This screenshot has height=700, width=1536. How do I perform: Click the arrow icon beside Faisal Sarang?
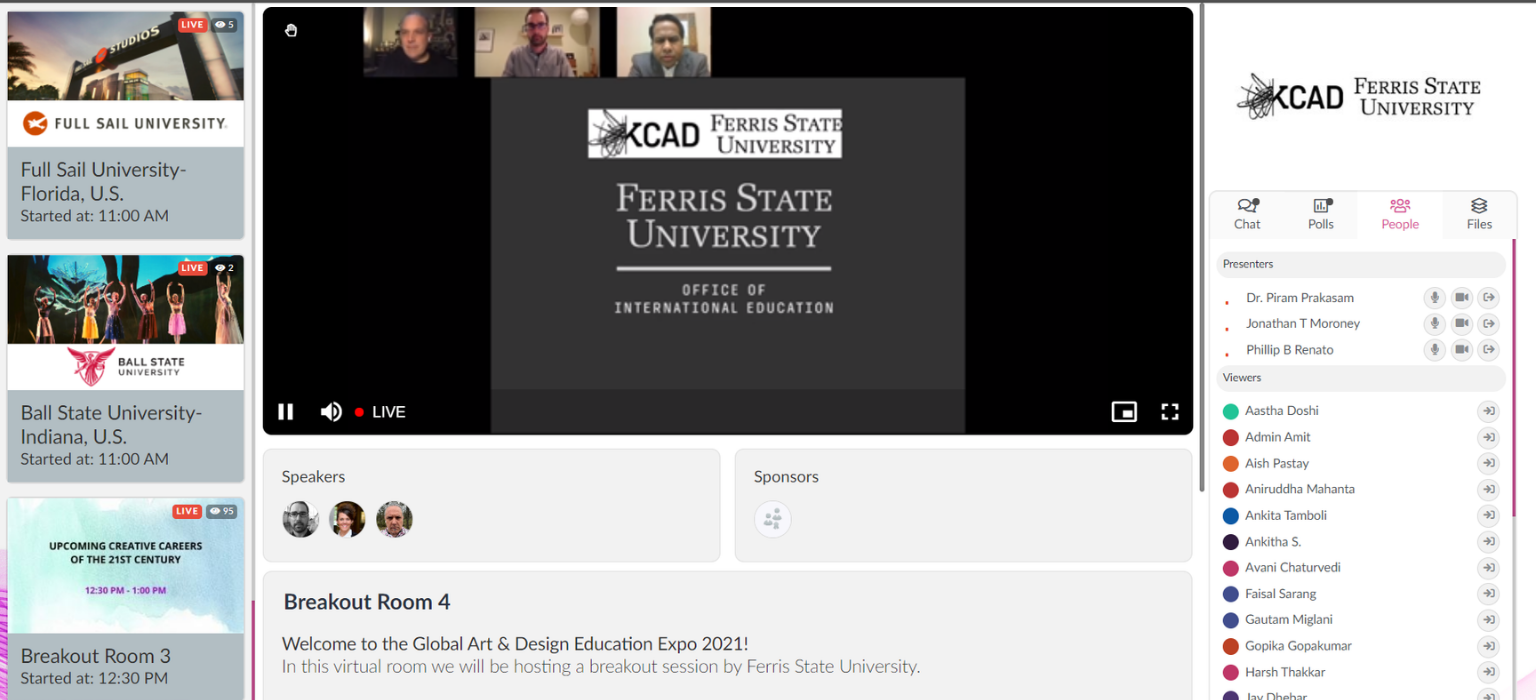click(x=1489, y=593)
